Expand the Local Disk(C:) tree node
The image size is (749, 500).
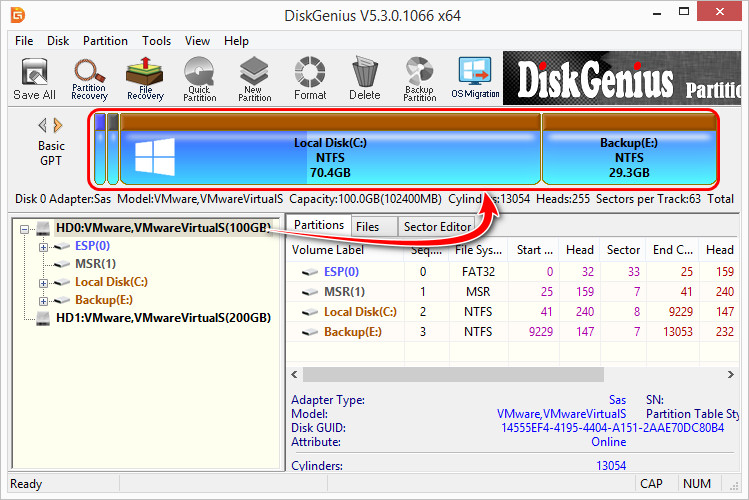tap(43, 284)
